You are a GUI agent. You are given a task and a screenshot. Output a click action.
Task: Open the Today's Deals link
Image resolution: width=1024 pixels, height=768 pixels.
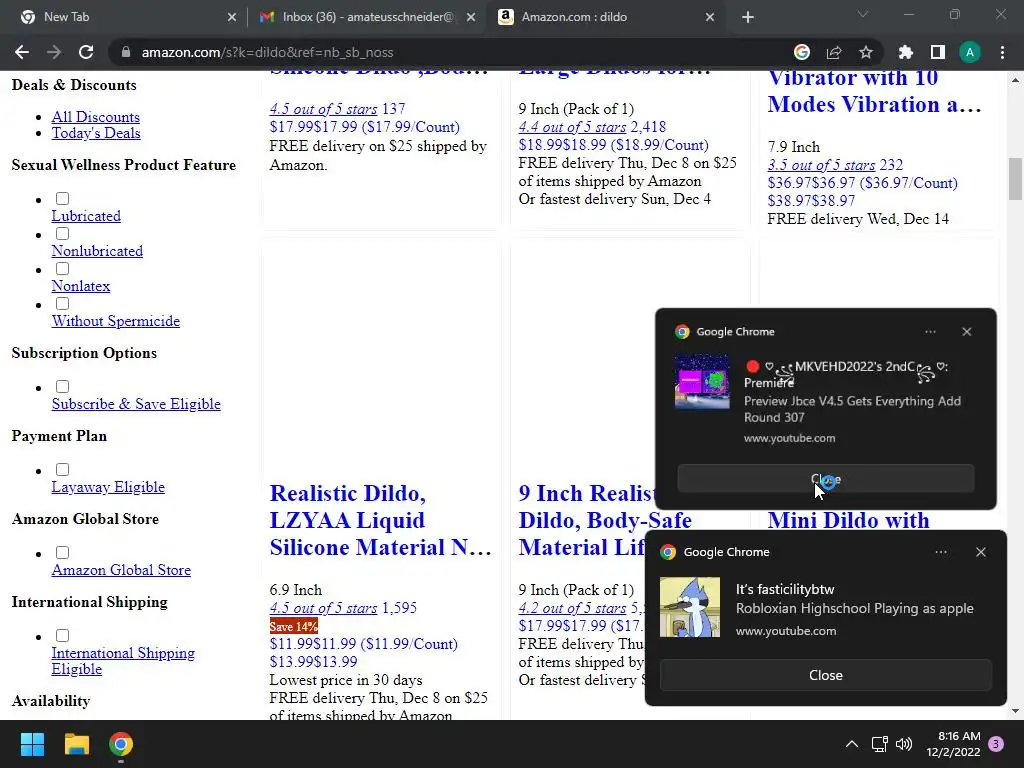point(96,133)
